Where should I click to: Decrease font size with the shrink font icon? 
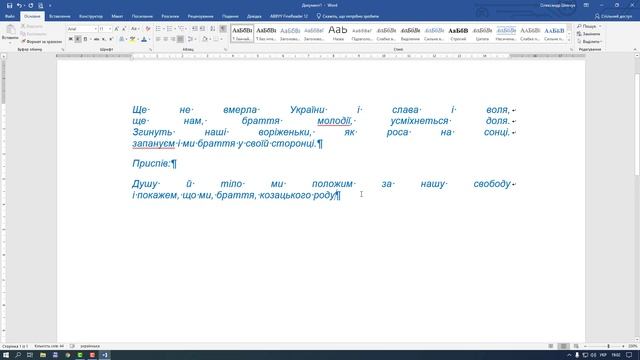124,29
